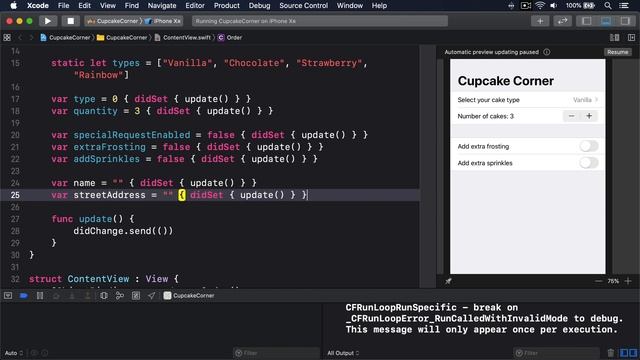Click the step out icon
This screenshot has width=640, height=360.
(87, 296)
